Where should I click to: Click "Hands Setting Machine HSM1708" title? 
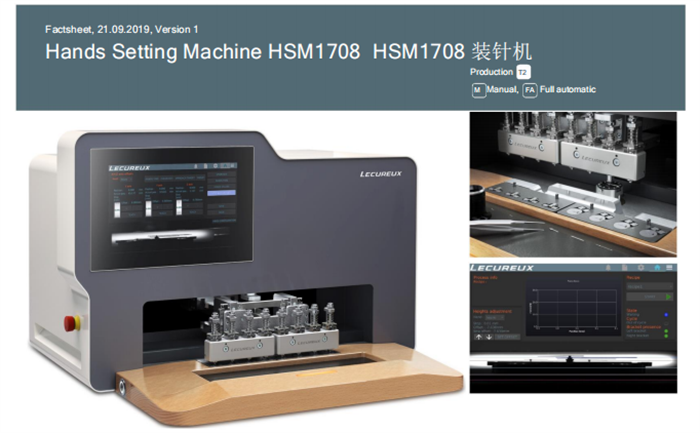click(x=203, y=52)
